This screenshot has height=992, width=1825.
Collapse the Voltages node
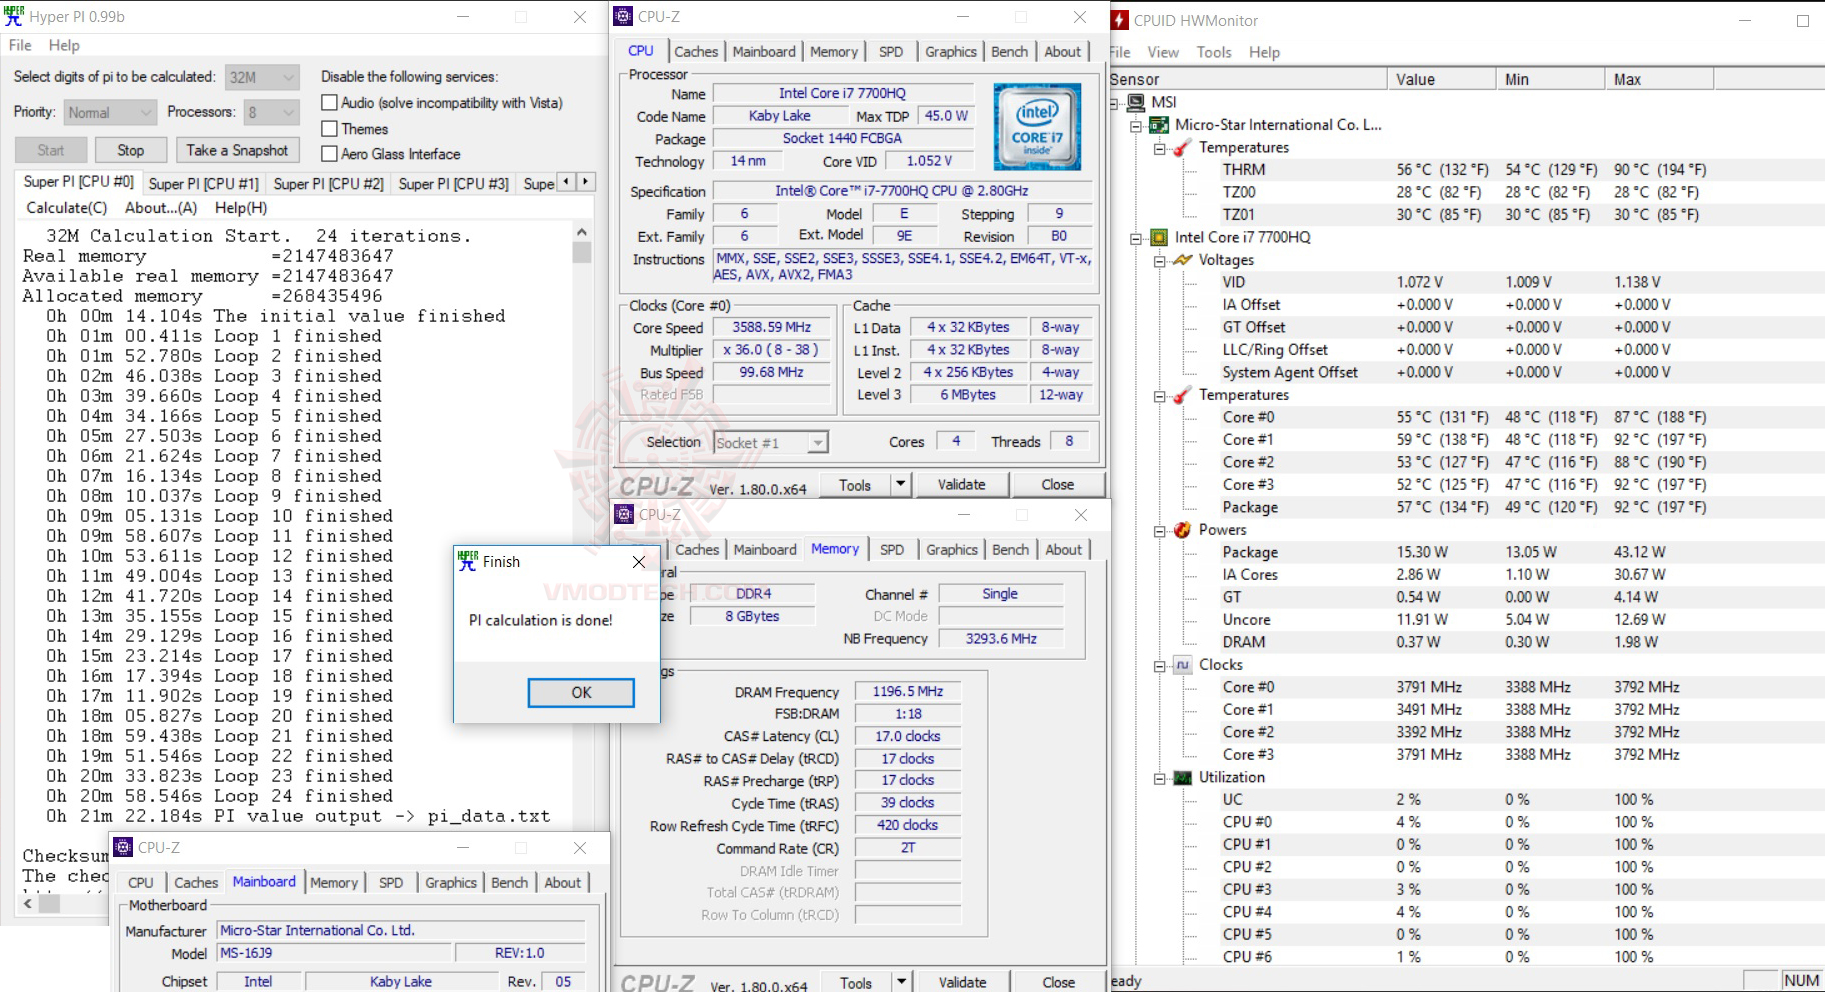(1159, 260)
